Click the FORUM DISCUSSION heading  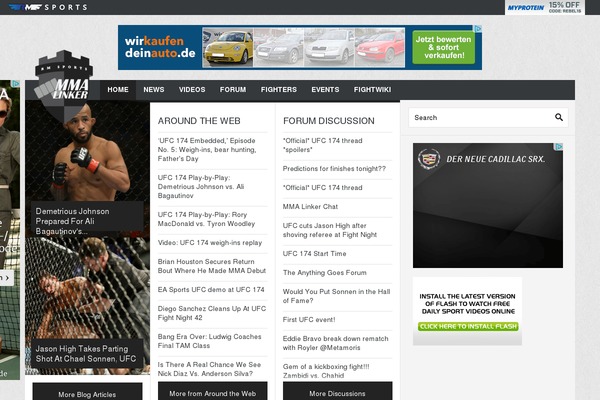pos(329,121)
